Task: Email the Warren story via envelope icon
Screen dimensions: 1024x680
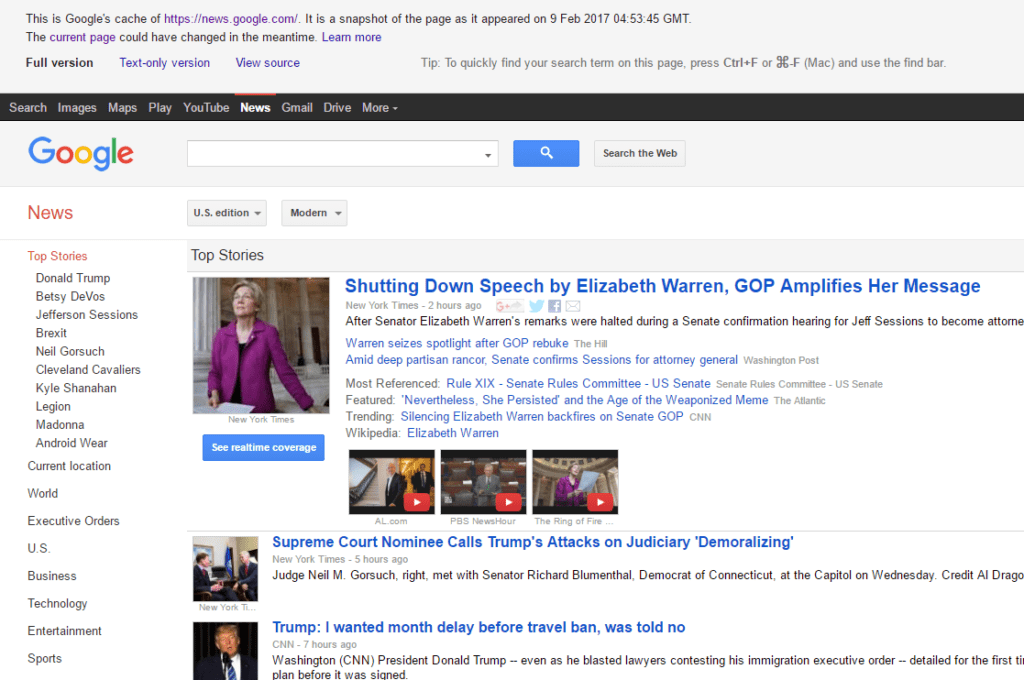Action: [573, 306]
